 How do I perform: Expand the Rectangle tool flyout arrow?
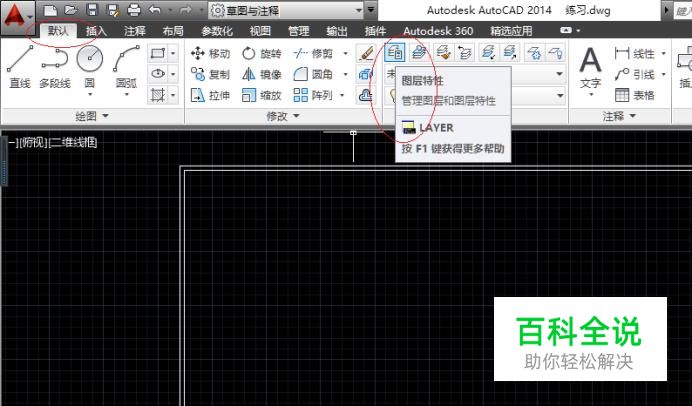coord(173,53)
